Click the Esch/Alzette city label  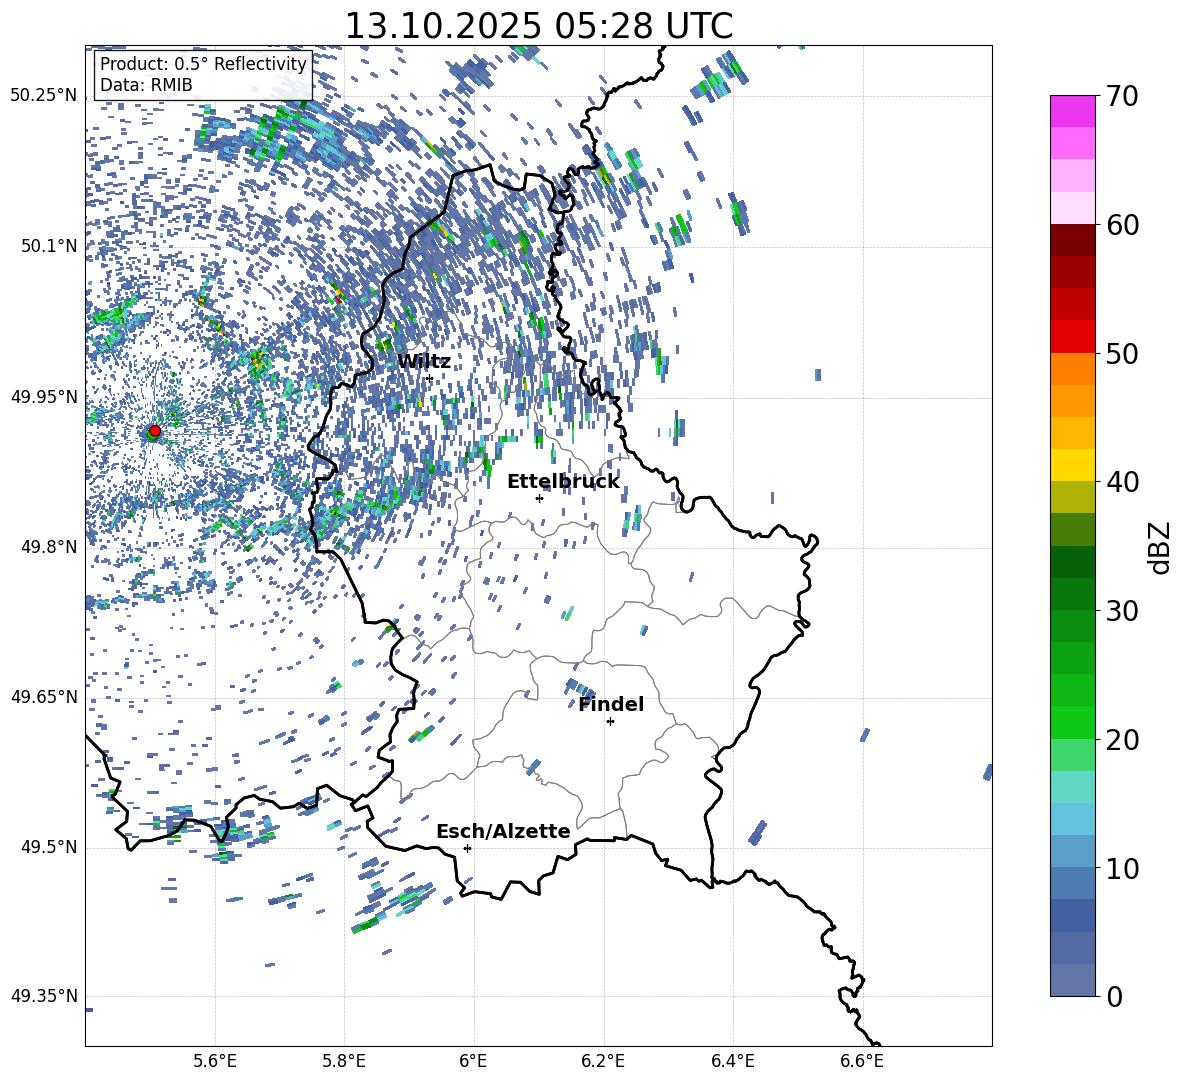[504, 831]
